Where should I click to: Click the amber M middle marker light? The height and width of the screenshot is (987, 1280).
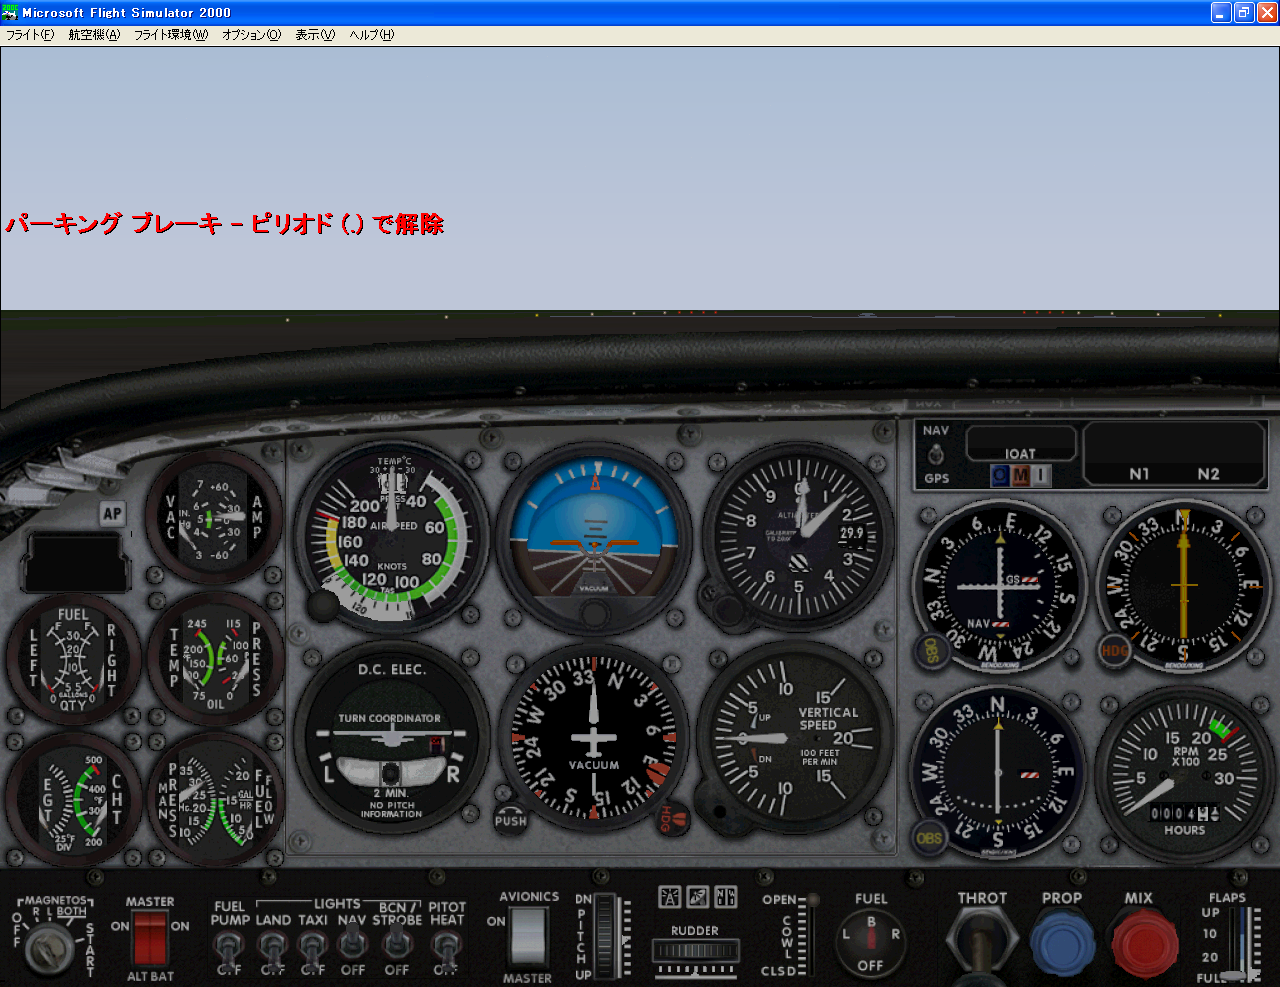tap(1020, 476)
